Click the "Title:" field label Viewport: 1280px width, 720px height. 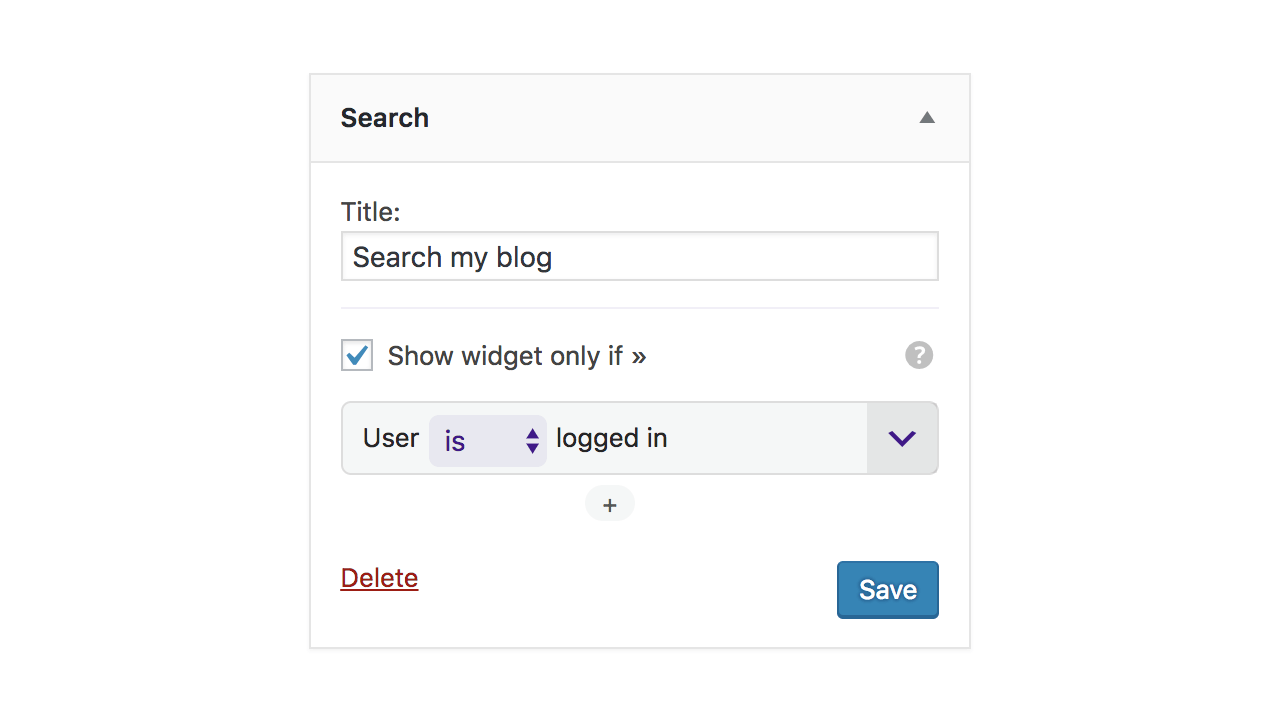(370, 212)
